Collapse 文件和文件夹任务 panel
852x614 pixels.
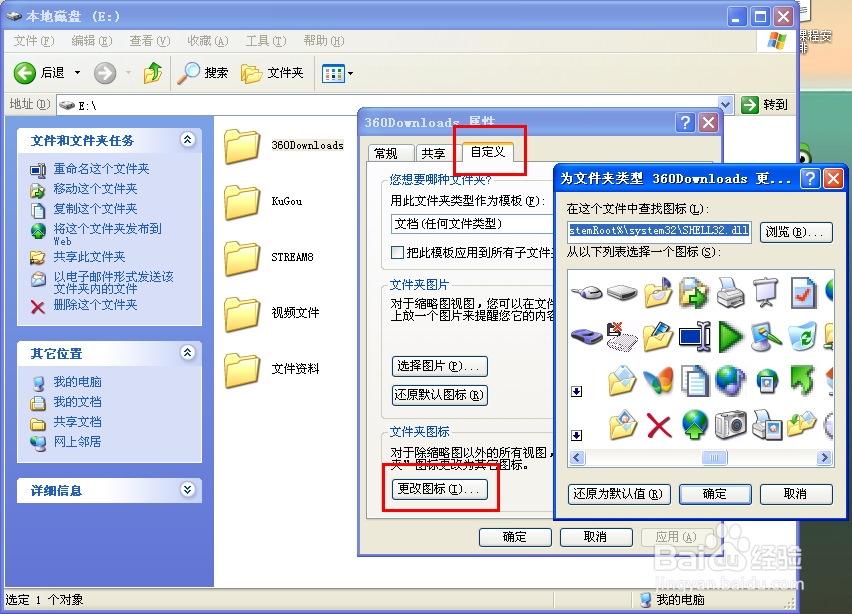coord(187,140)
